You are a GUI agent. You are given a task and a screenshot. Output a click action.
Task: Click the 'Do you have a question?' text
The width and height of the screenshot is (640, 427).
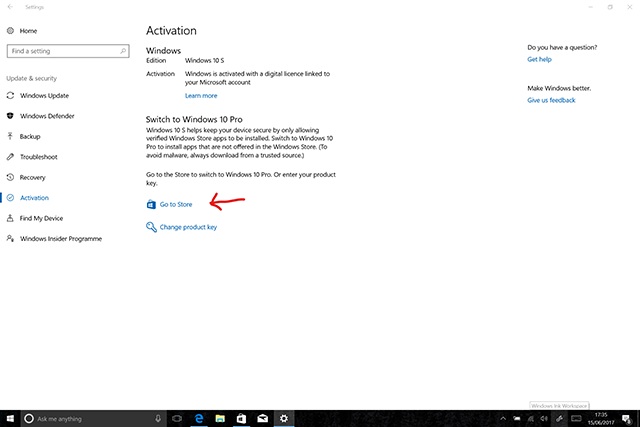[x=562, y=47]
